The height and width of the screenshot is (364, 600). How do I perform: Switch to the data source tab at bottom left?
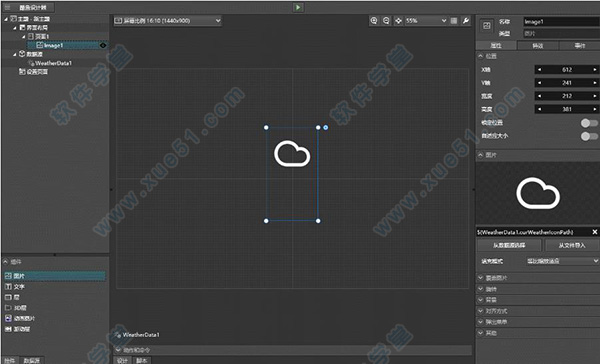point(31,361)
